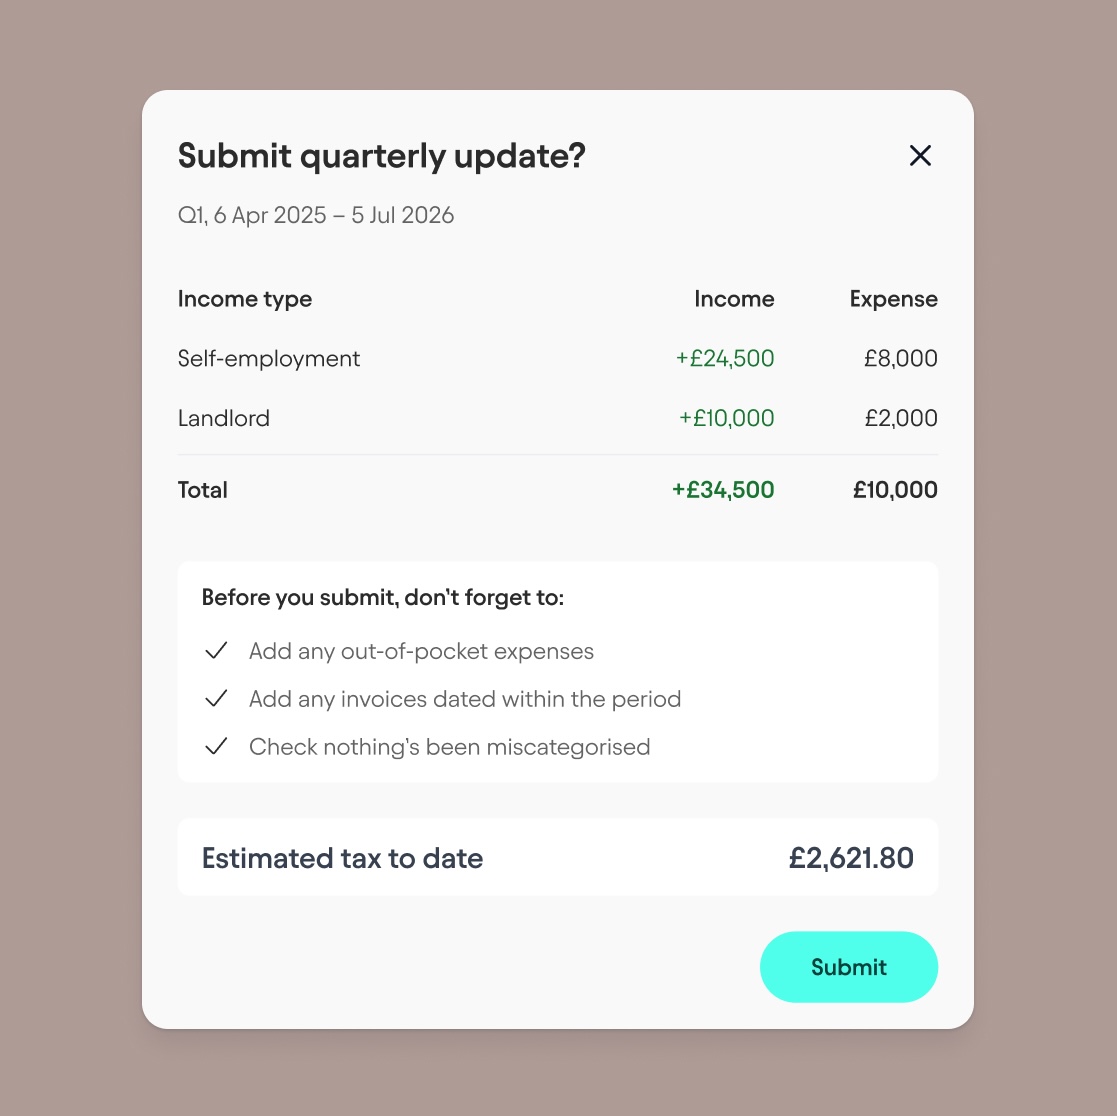Click the checkmark beside out-of-pocket expenses

[216, 650]
